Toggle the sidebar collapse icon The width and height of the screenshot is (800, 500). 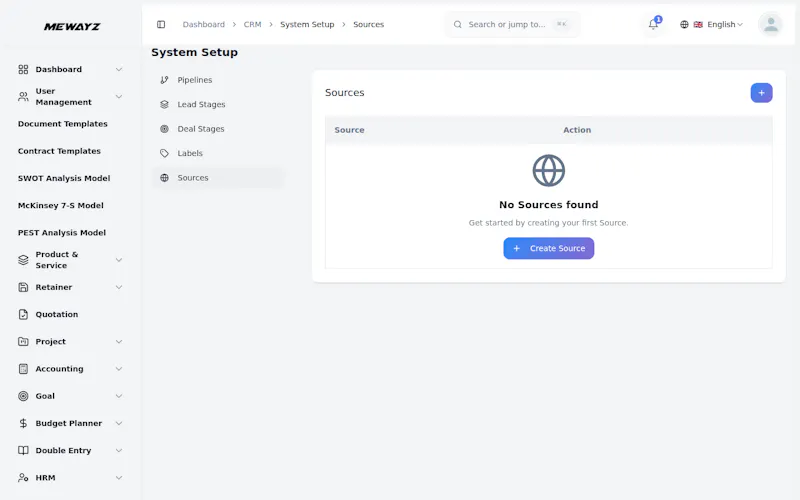tap(161, 24)
